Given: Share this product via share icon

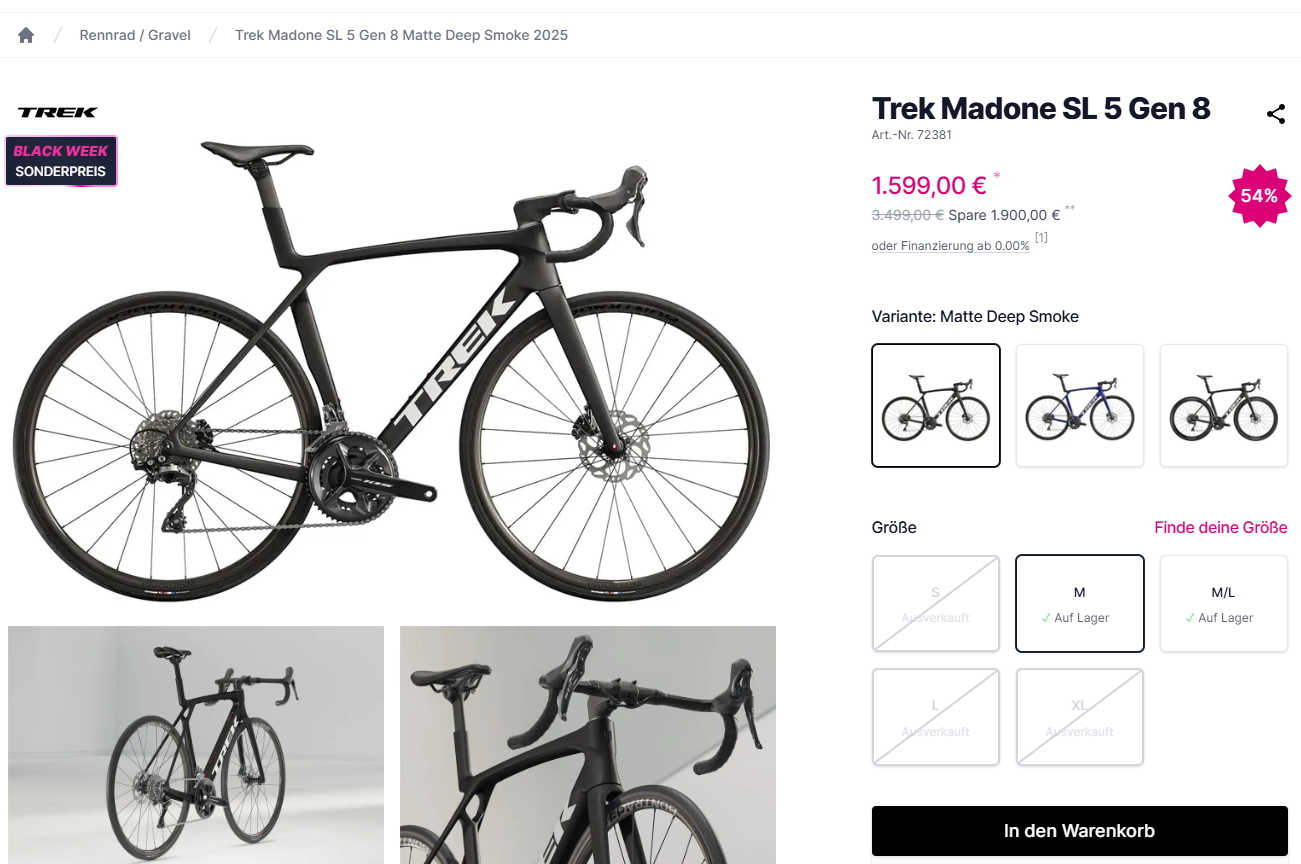Looking at the screenshot, I should [x=1276, y=114].
